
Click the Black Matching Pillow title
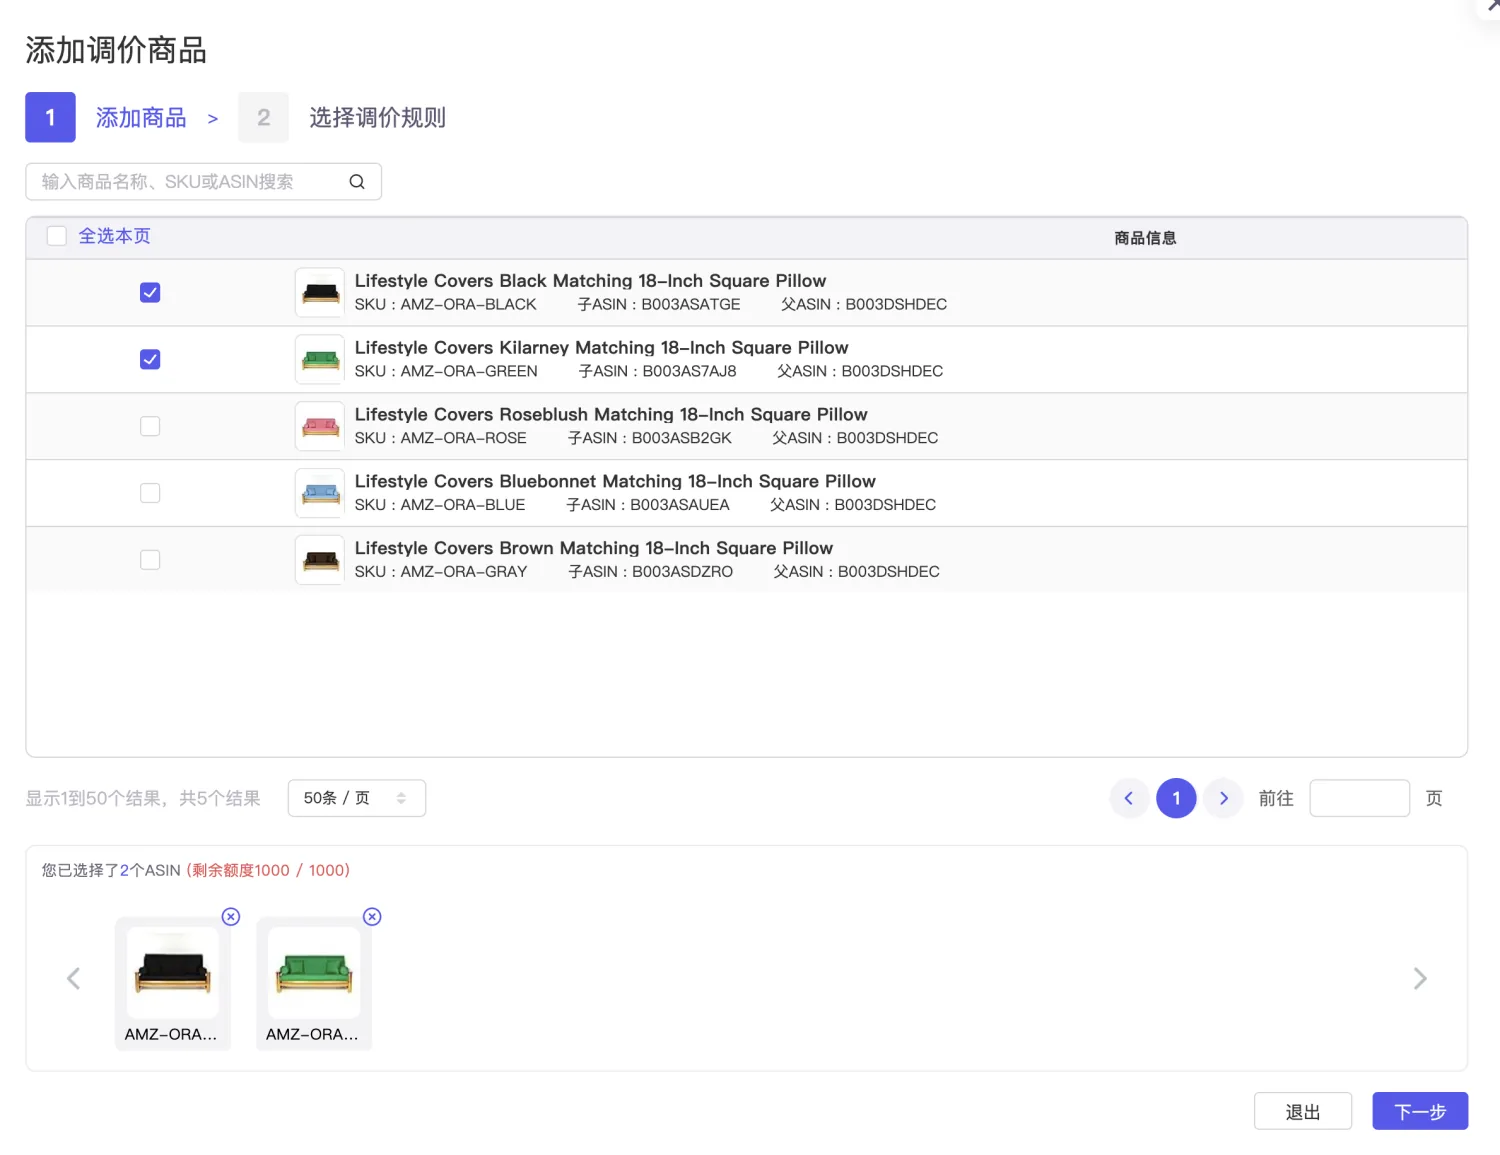590,281
